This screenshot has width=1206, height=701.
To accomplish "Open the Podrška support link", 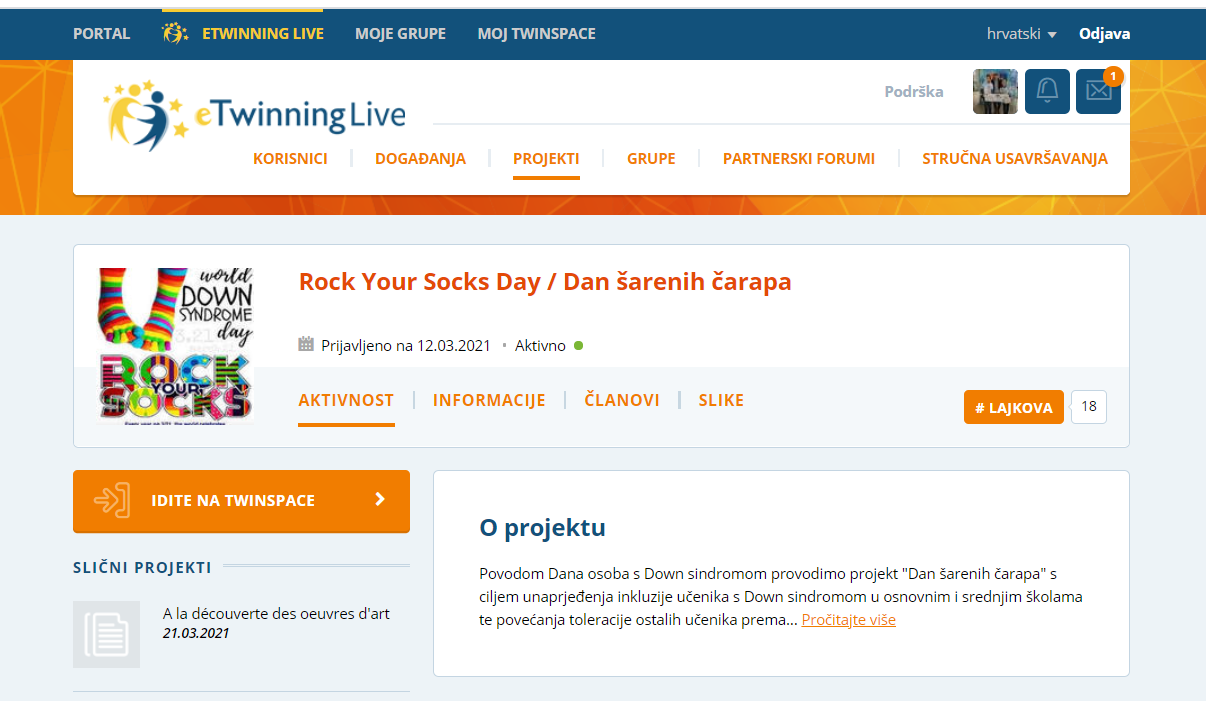I will [914, 92].
